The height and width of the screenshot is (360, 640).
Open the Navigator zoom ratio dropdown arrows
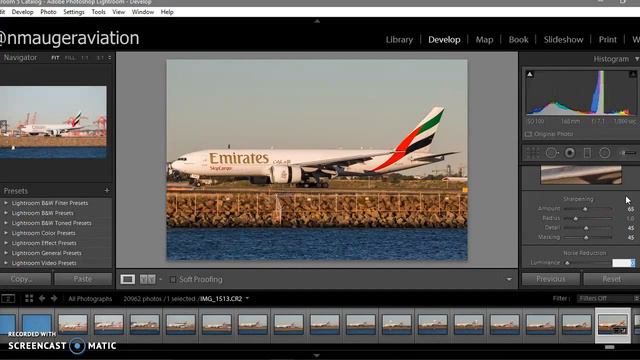click(x=109, y=58)
